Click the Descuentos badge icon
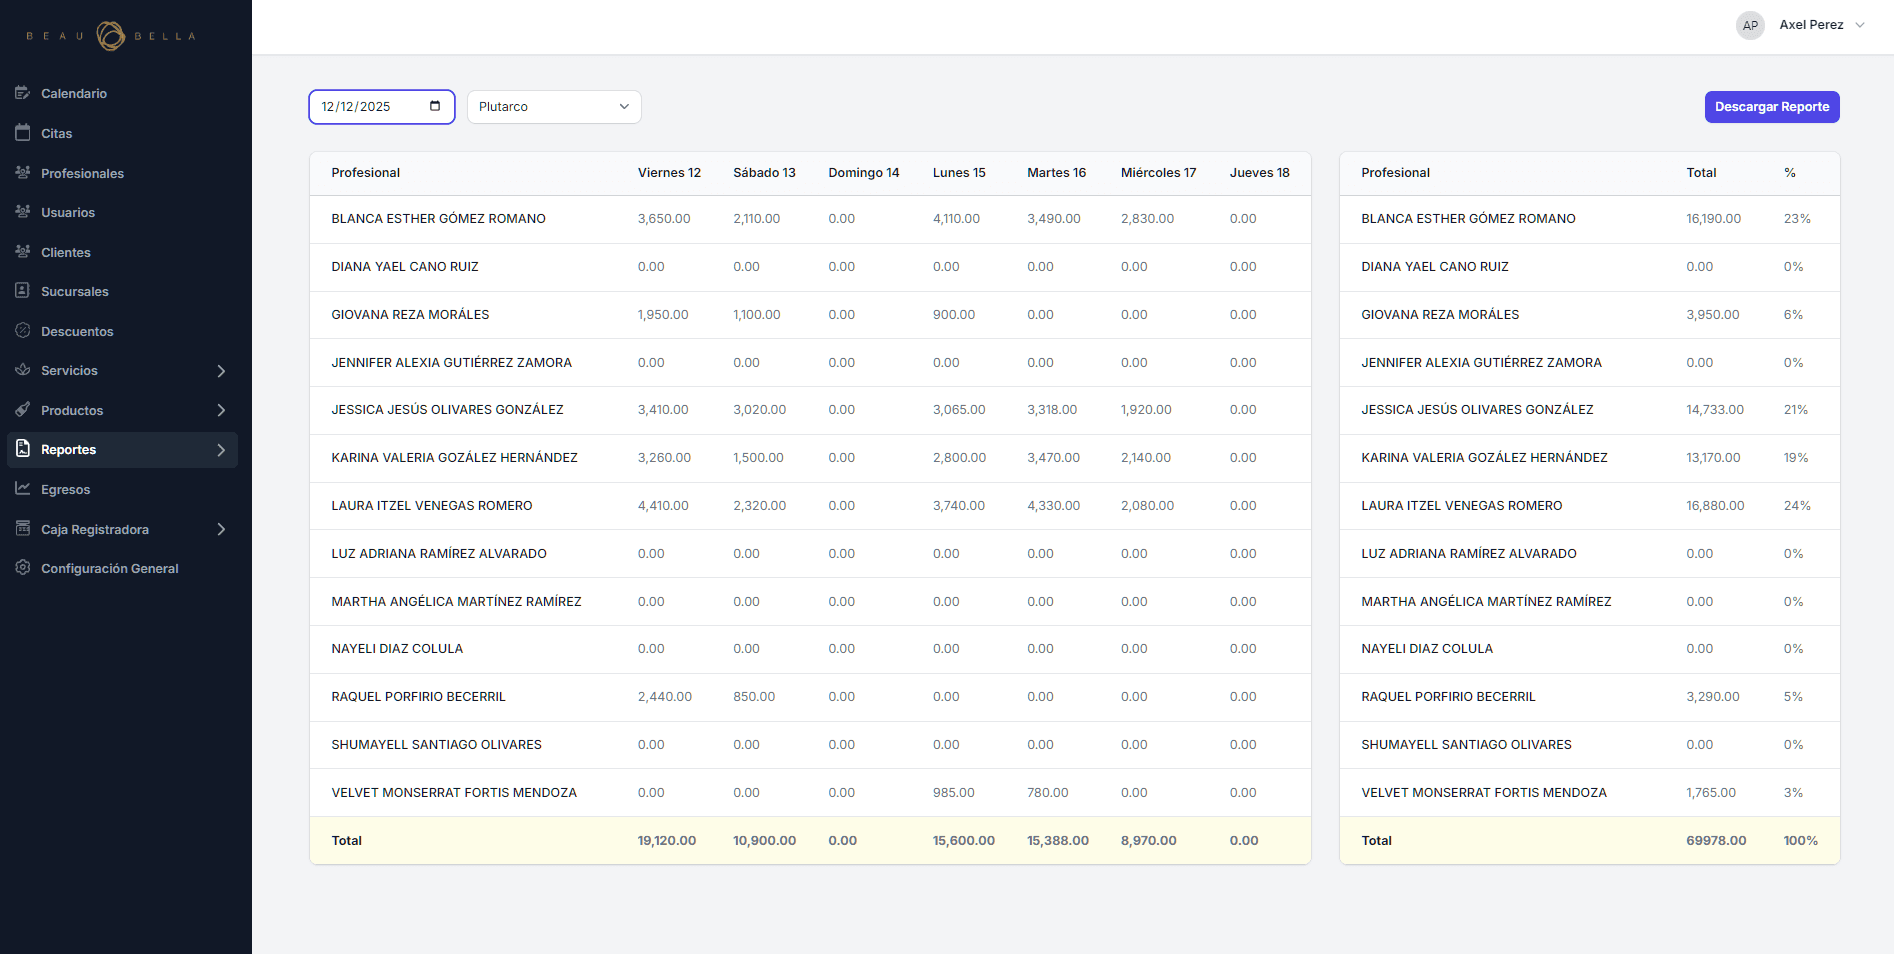 tap(23, 331)
